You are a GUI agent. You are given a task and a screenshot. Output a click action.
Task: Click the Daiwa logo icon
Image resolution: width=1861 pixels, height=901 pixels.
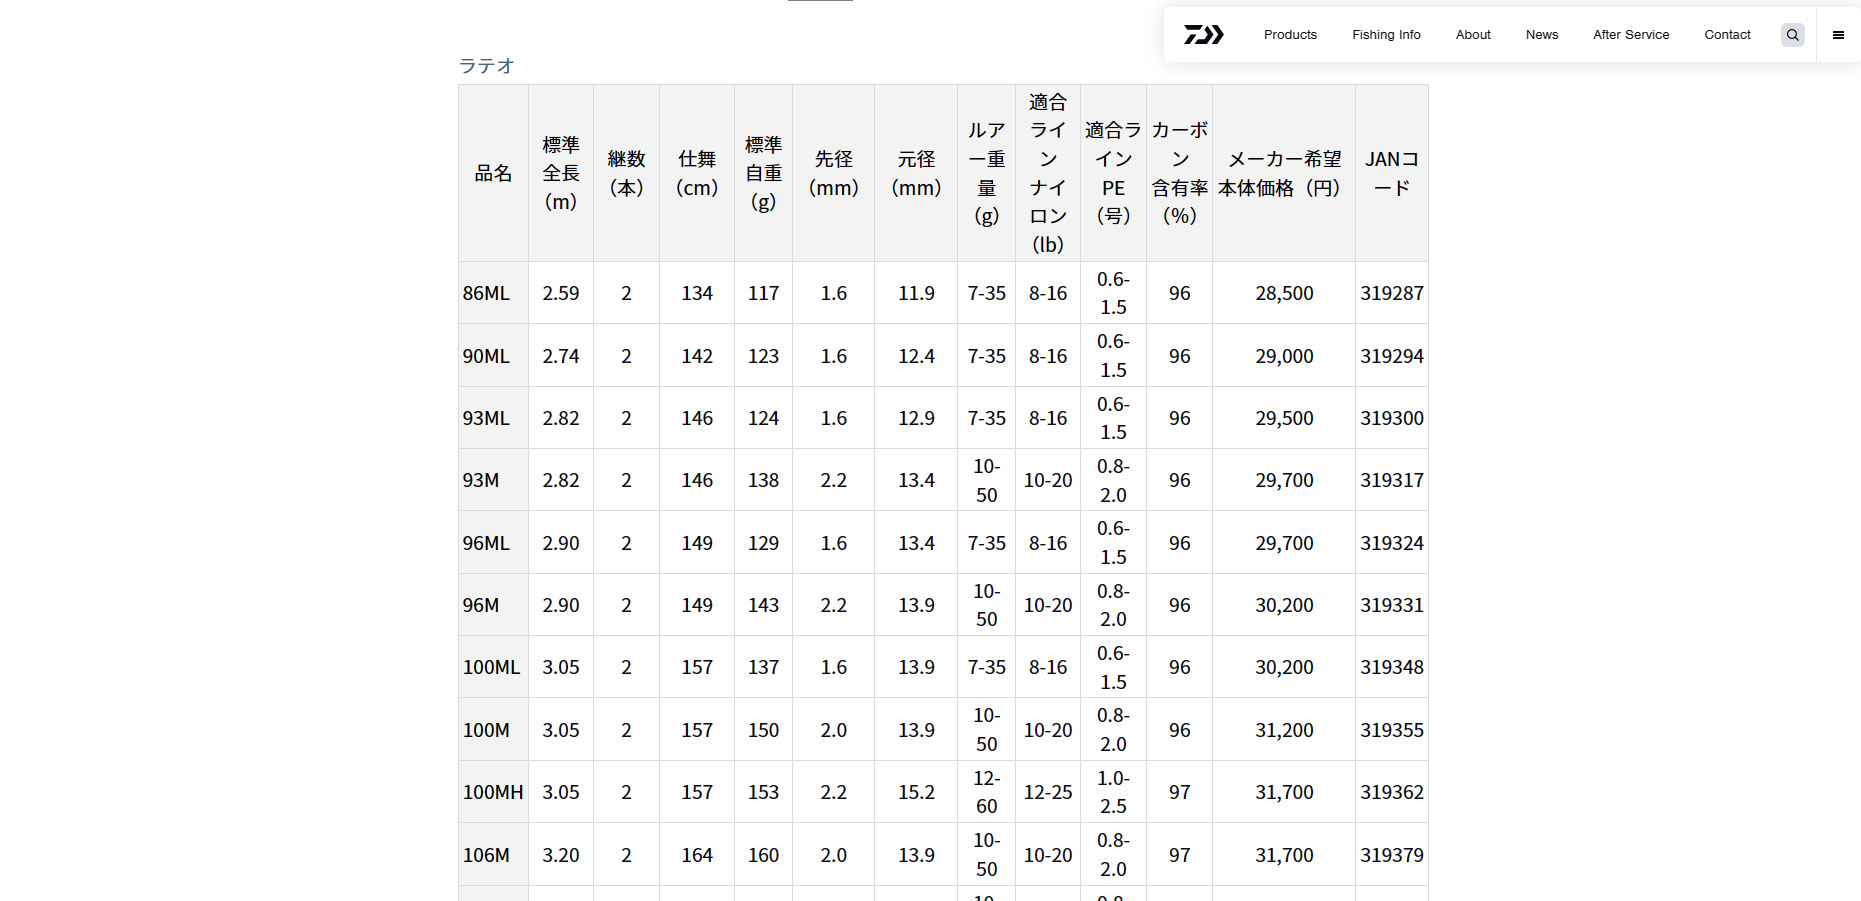click(1203, 35)
